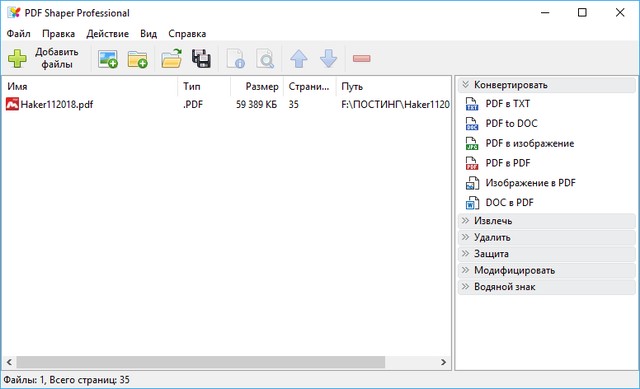The image size is (640, 389).
Task: Choose PDF в TXT conversion link
Action: pyautogui.click(x=507, y=104)
